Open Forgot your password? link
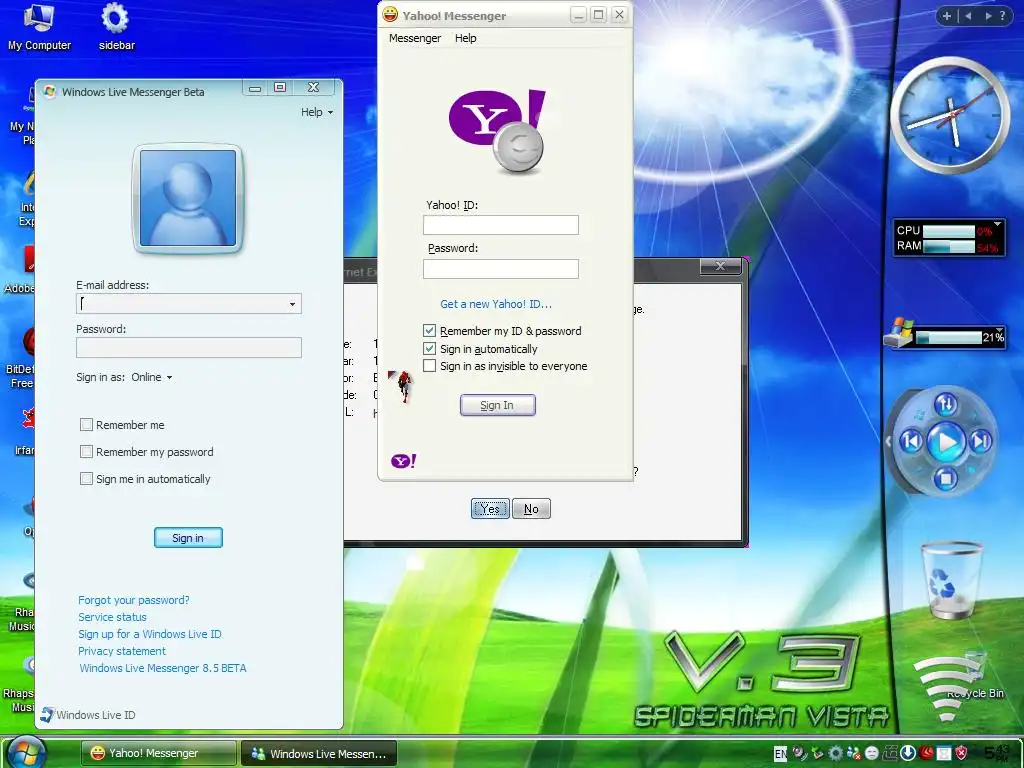The height and width of the screenshot is (768, 1024). click(133, 600)
